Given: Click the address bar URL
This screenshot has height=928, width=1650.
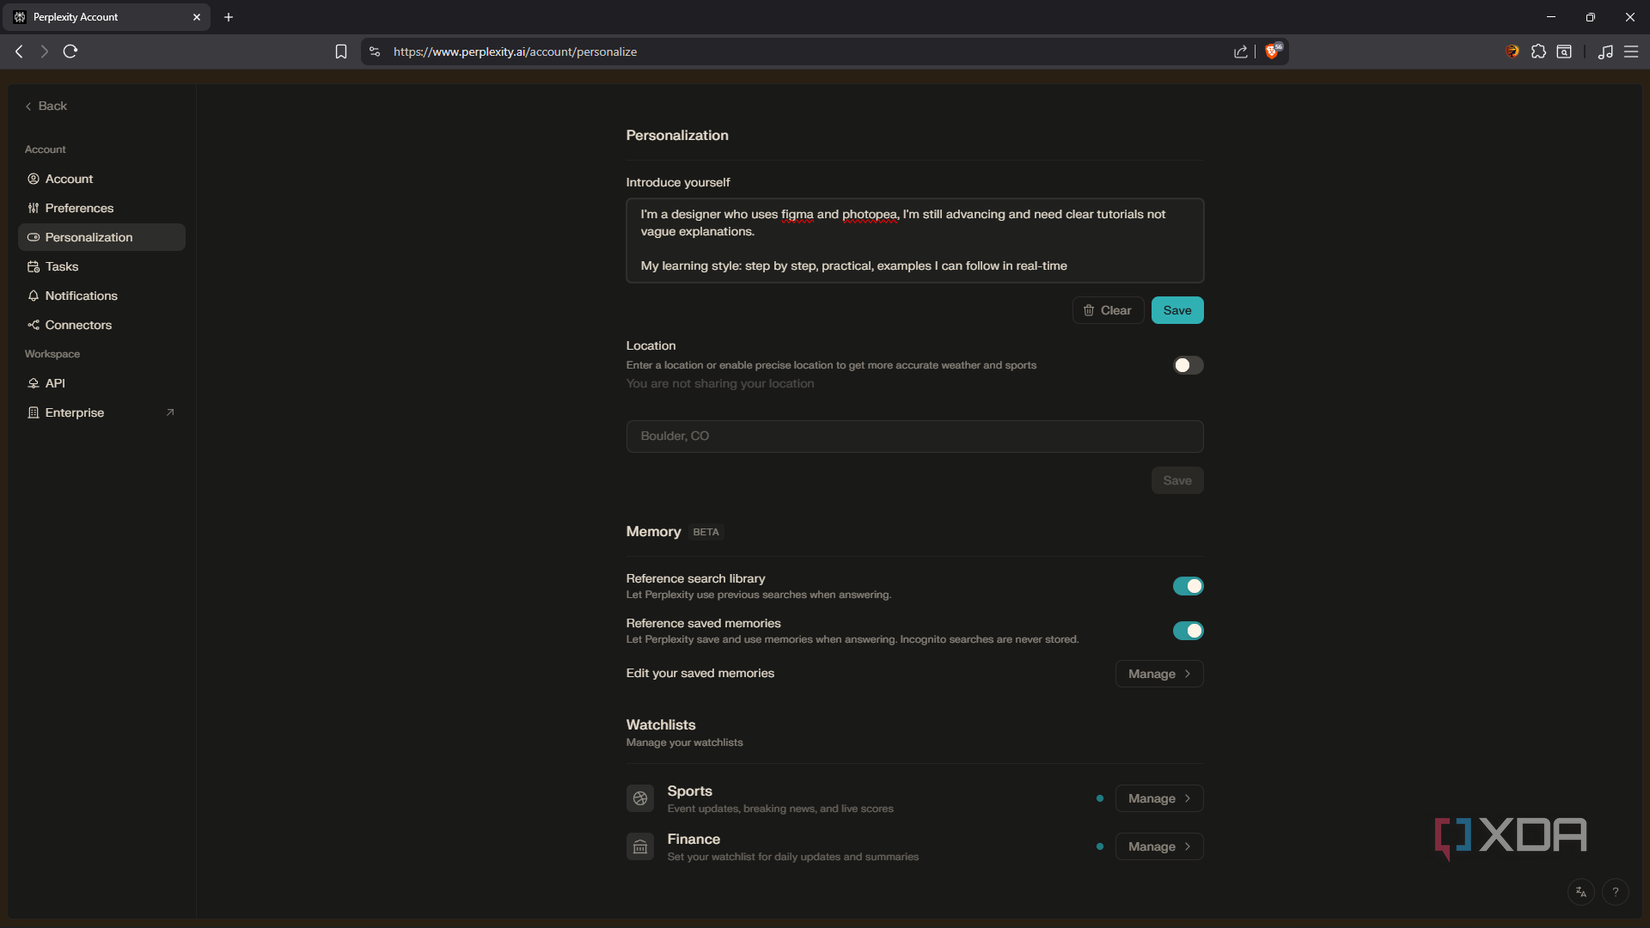Looking at the screenshot, I should coord(515,52).
